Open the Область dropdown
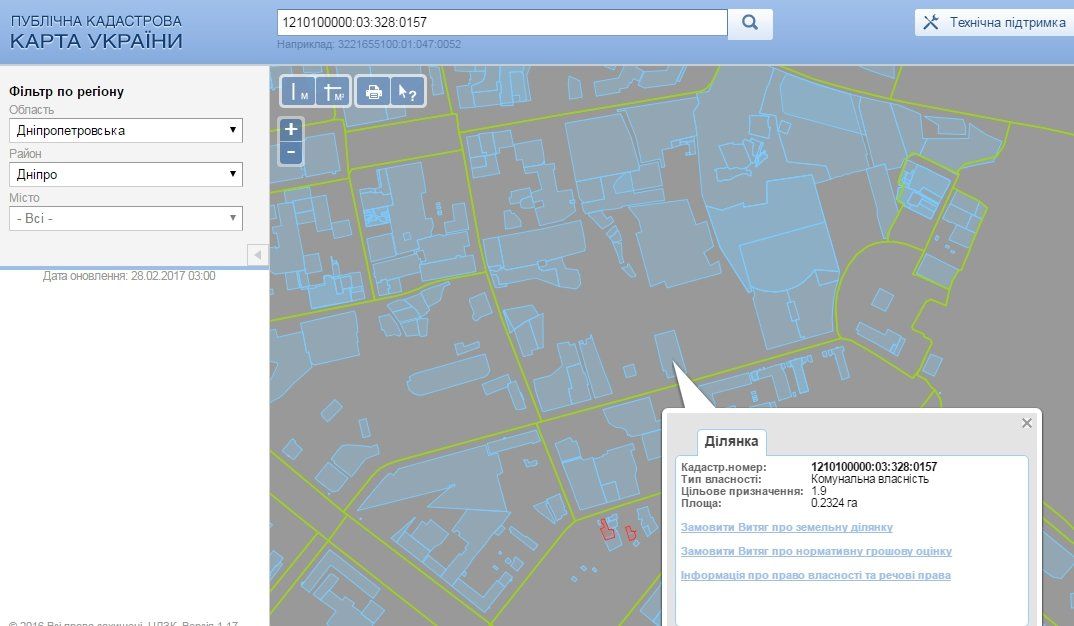Image resolution: width=1074 pixels, height=626 pixels. pos(126,131)
